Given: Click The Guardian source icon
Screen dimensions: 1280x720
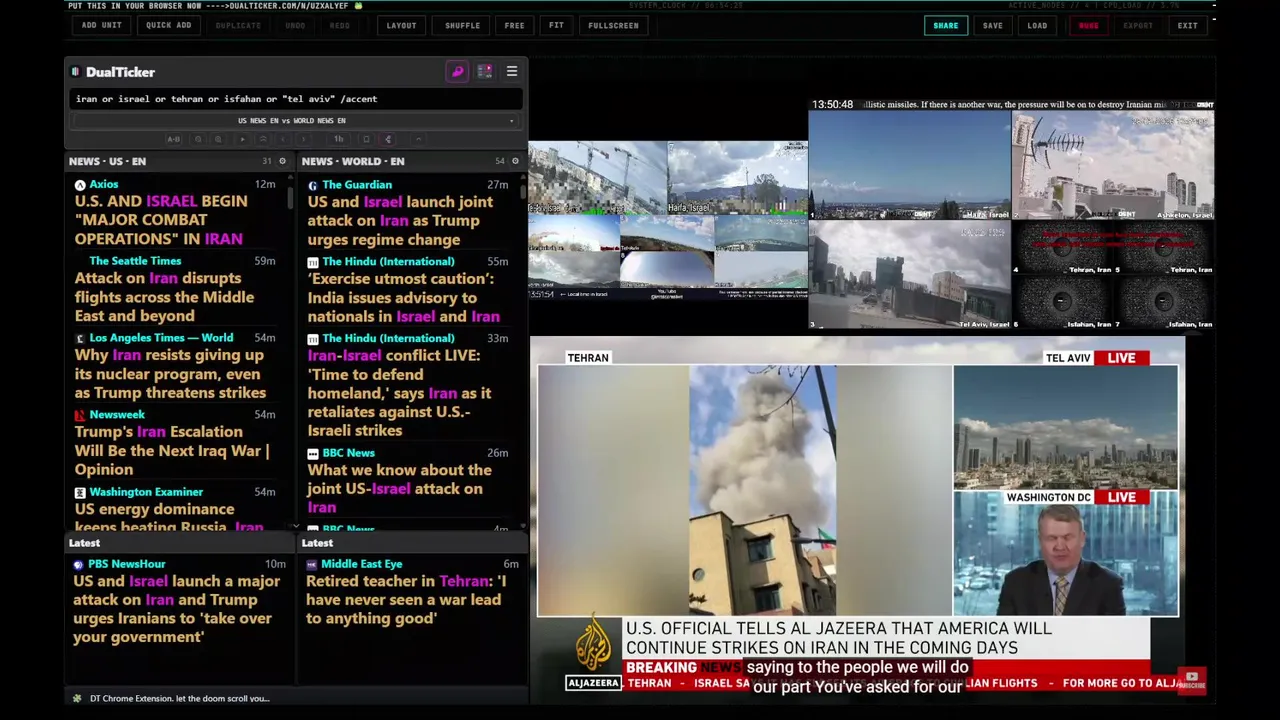Looking at the screenshot, I should point(313,185).
